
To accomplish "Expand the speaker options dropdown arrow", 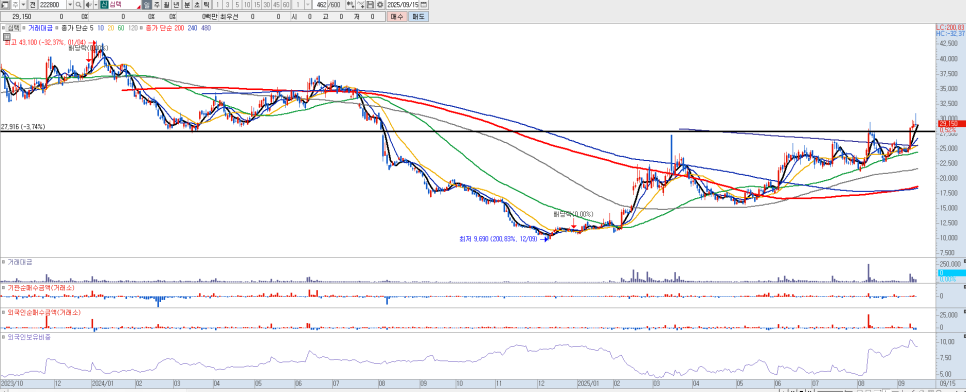I will (x=95, y=4).
